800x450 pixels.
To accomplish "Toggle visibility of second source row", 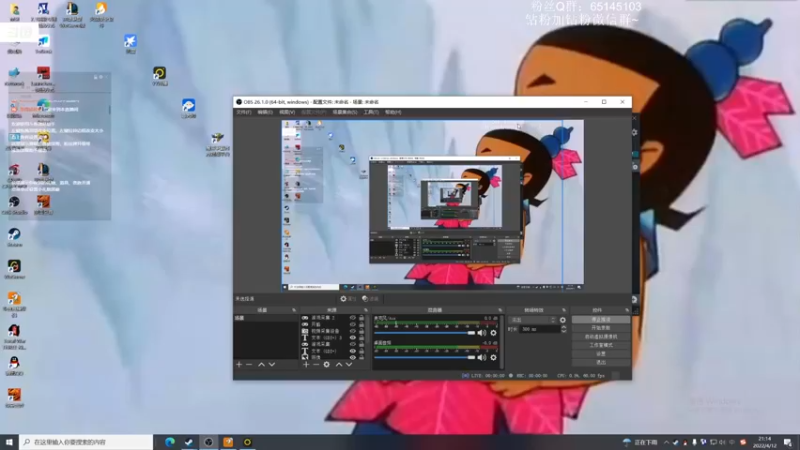I will pos(353,324).
